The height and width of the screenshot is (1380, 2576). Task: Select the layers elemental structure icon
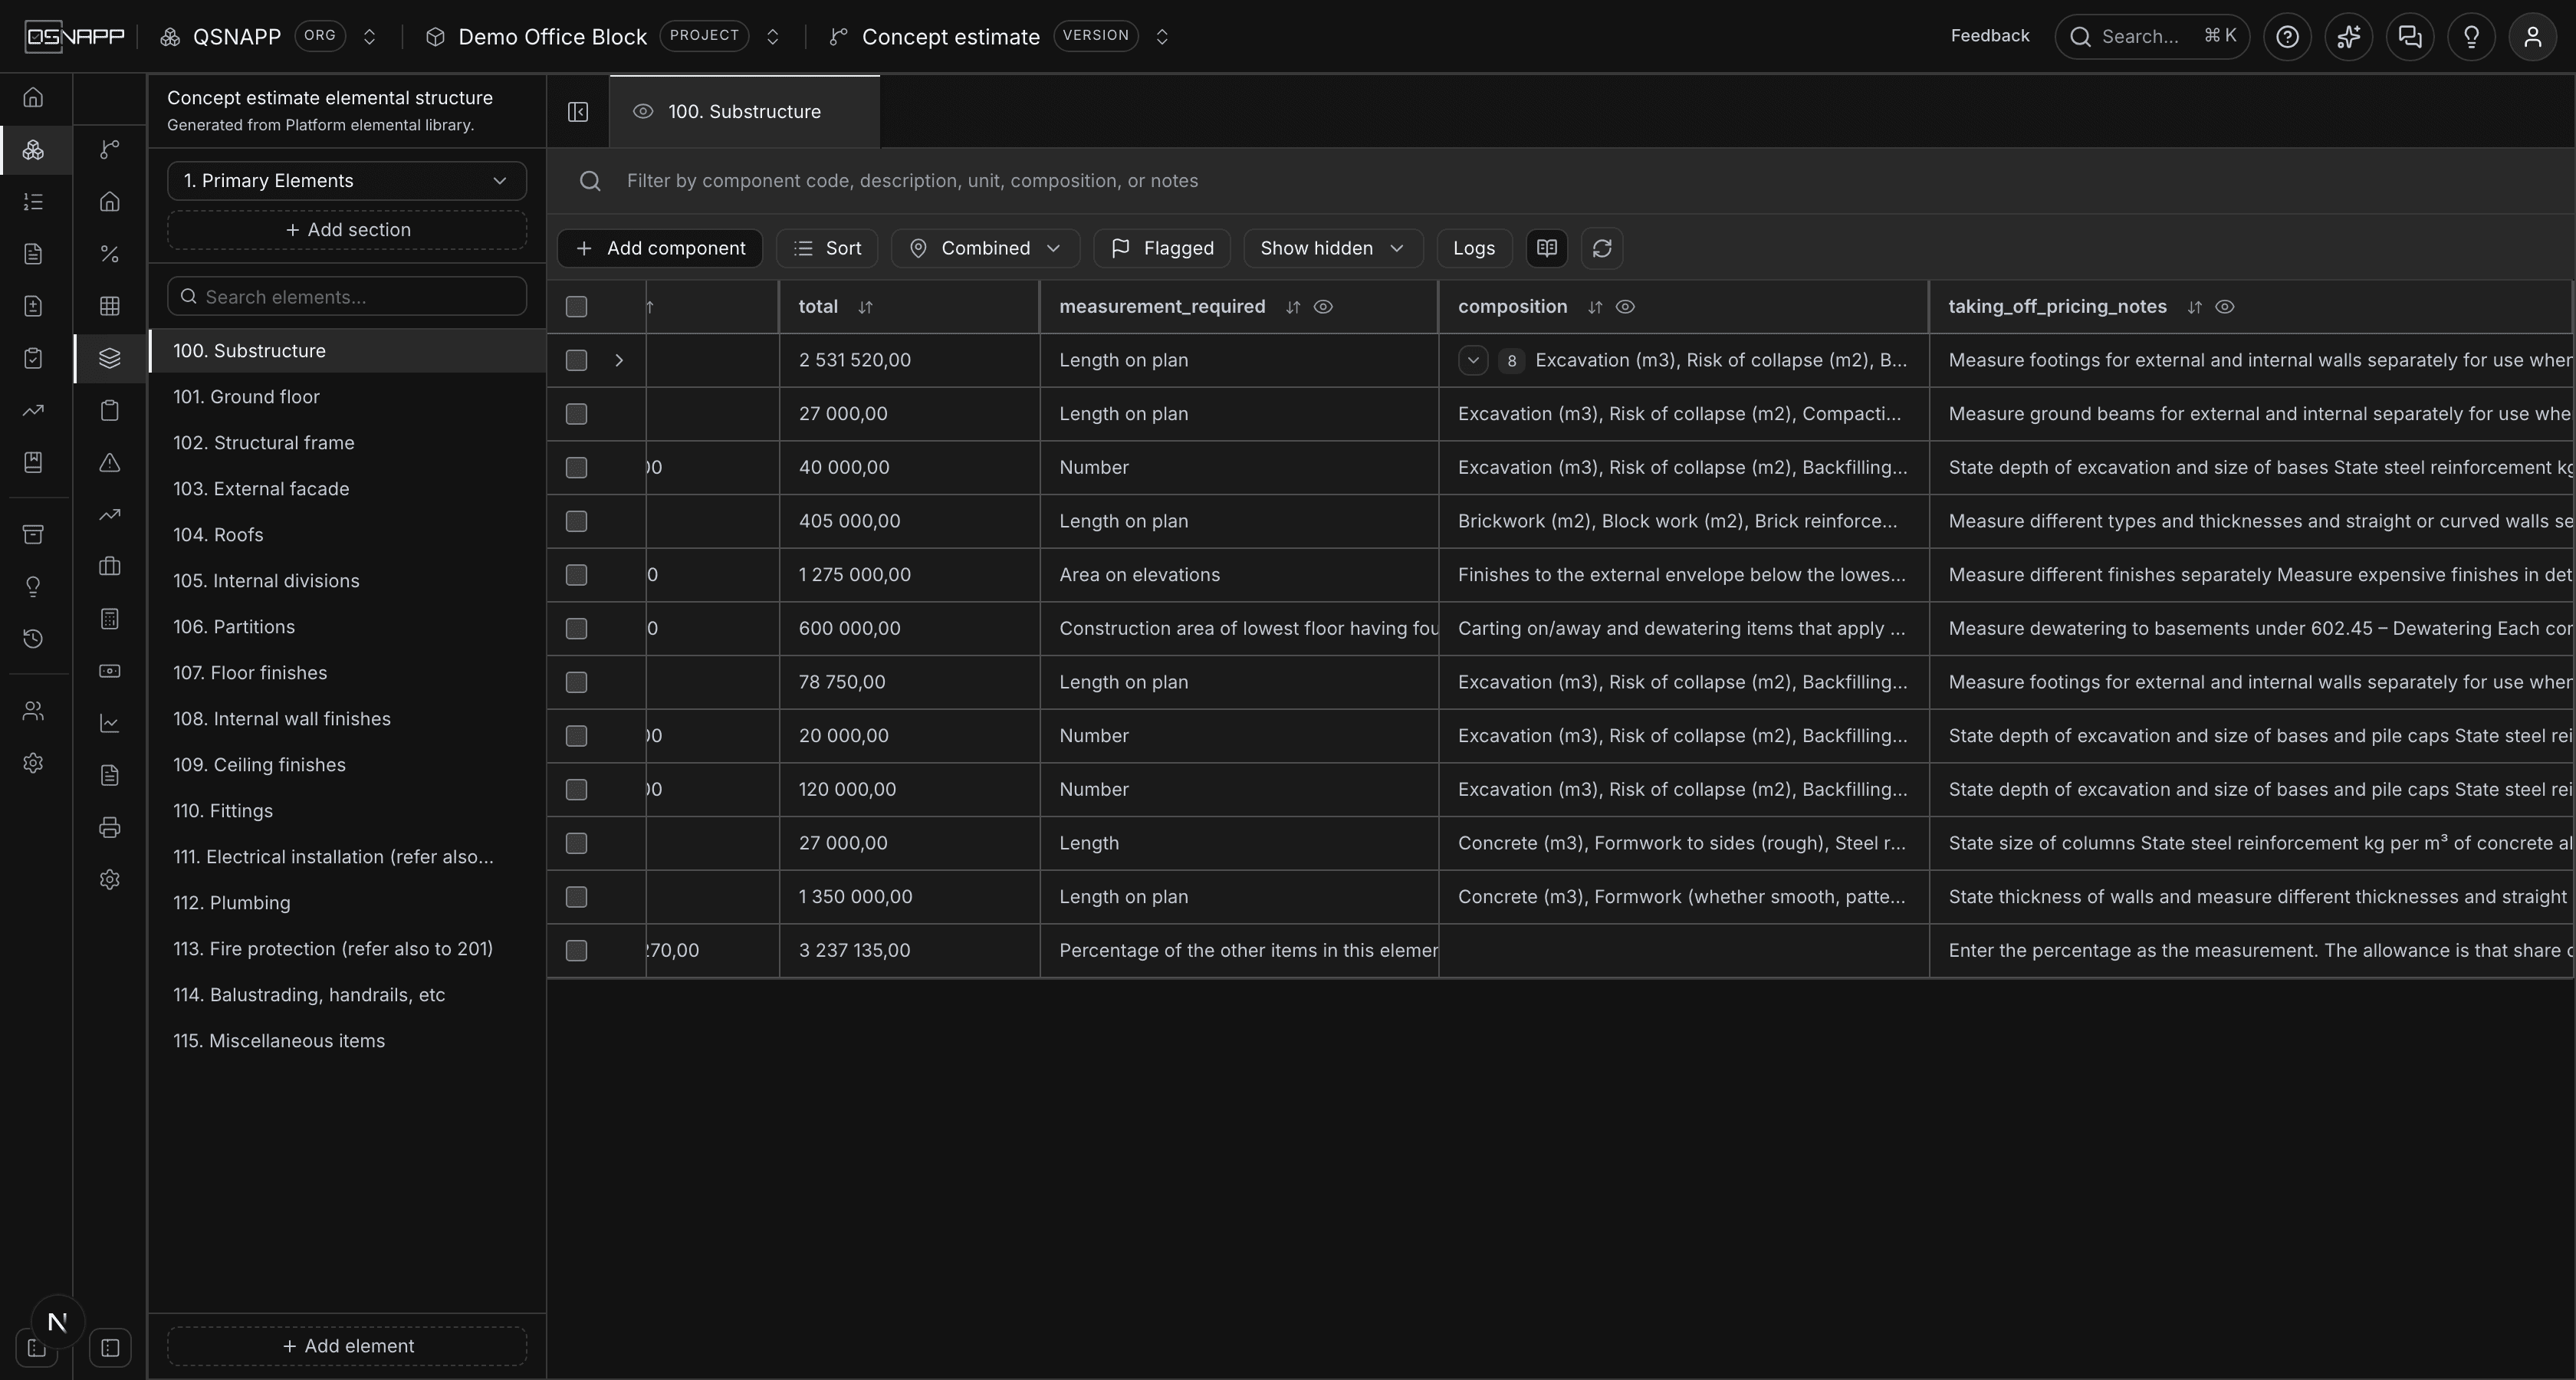click(110, 358)
